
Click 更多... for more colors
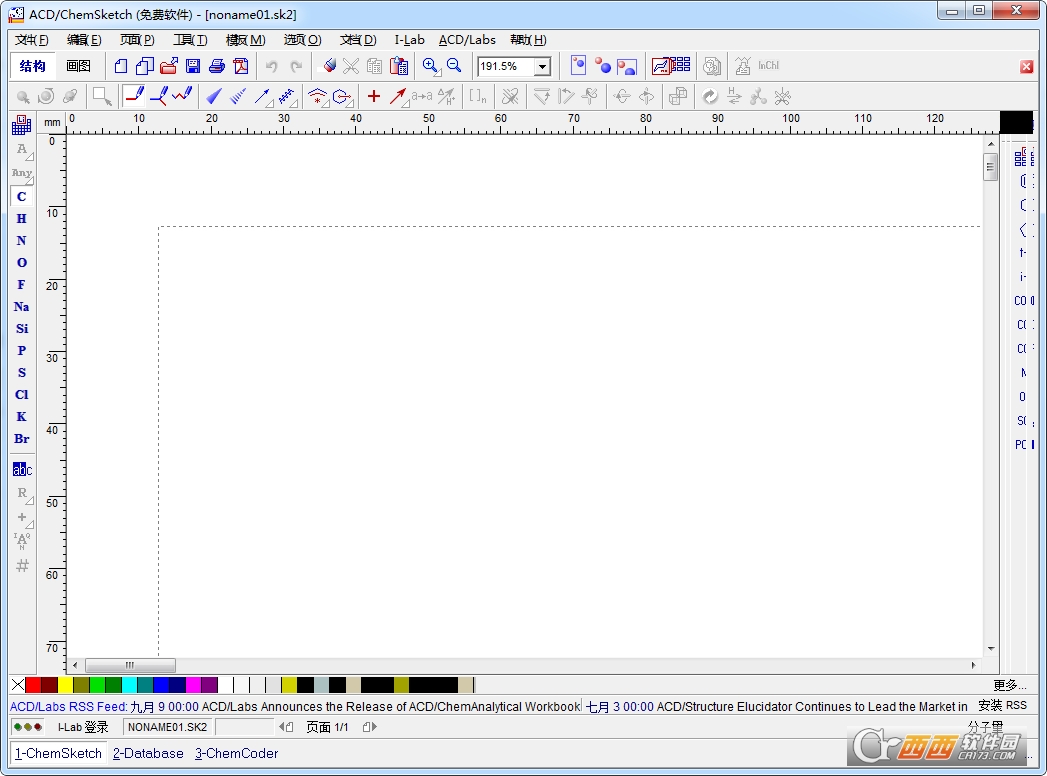(x=1009, y=685)
